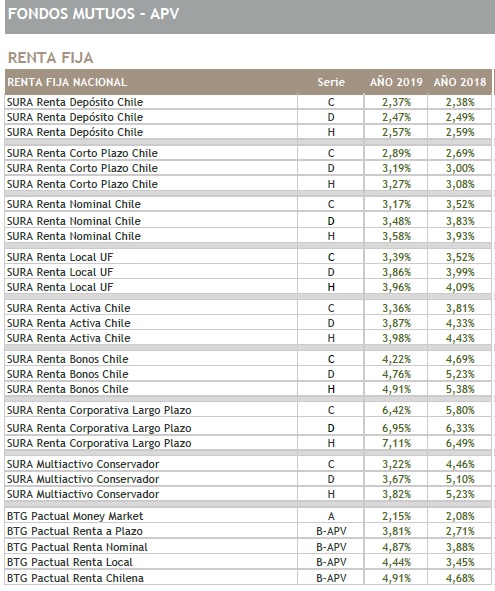The image size is (495, 591).
Task: Click the Serie column header
Action: tap(331, 82)
